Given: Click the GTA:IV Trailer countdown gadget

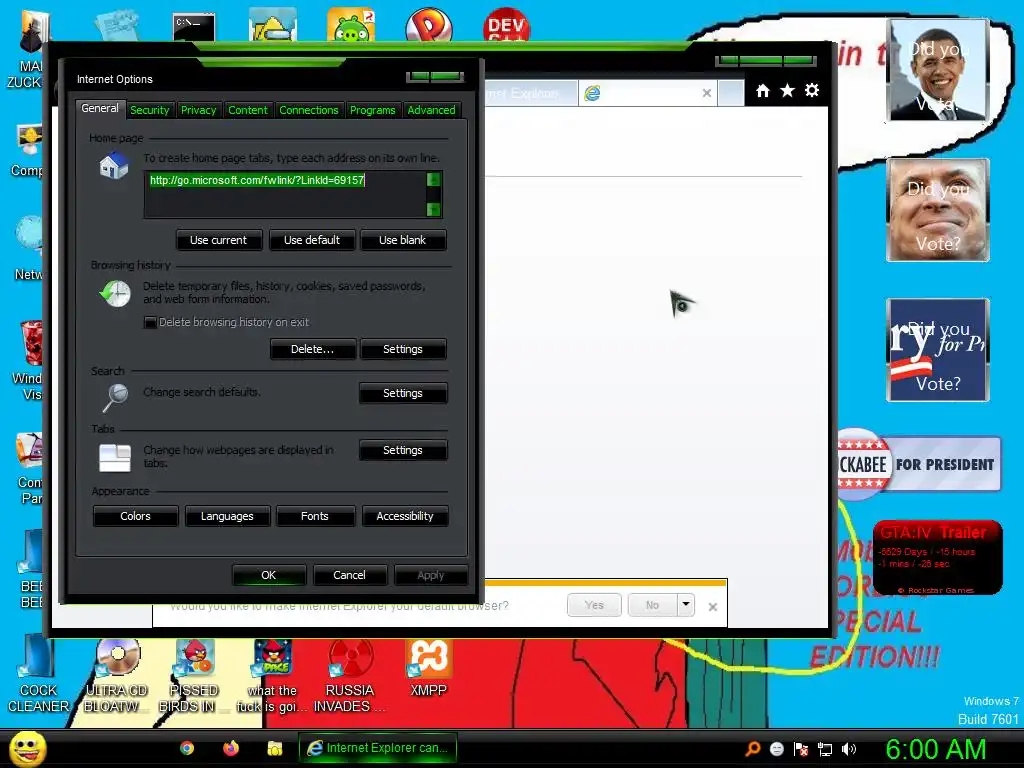Looking at the screenshot, I should coord(937,558).
